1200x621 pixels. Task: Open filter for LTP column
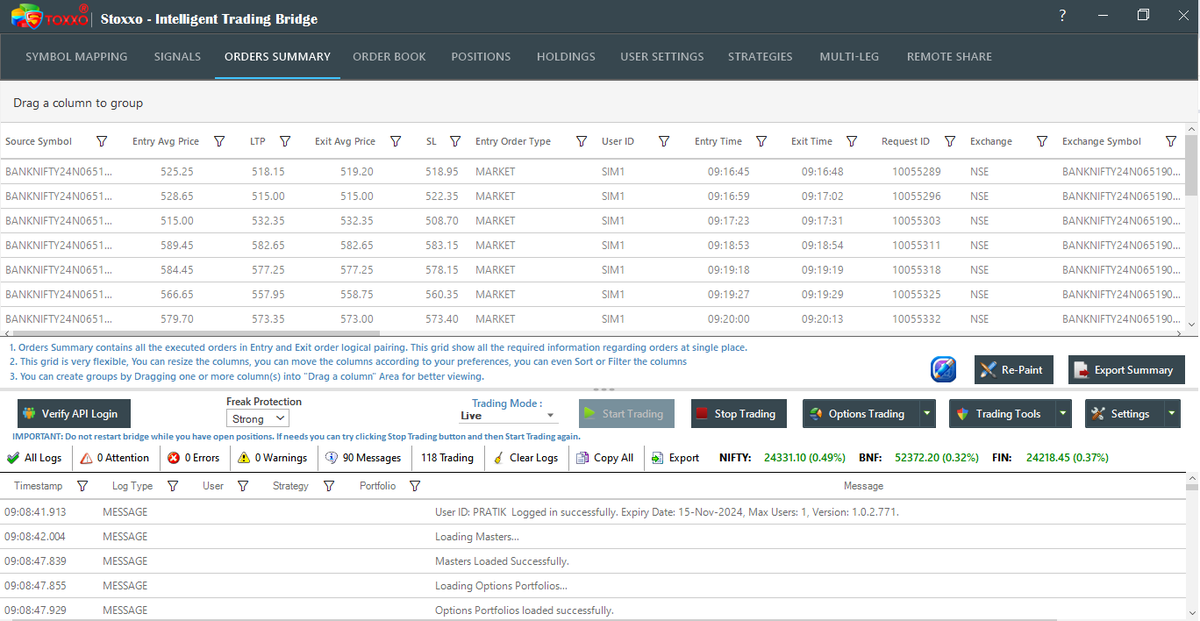[x=285, y=142]
